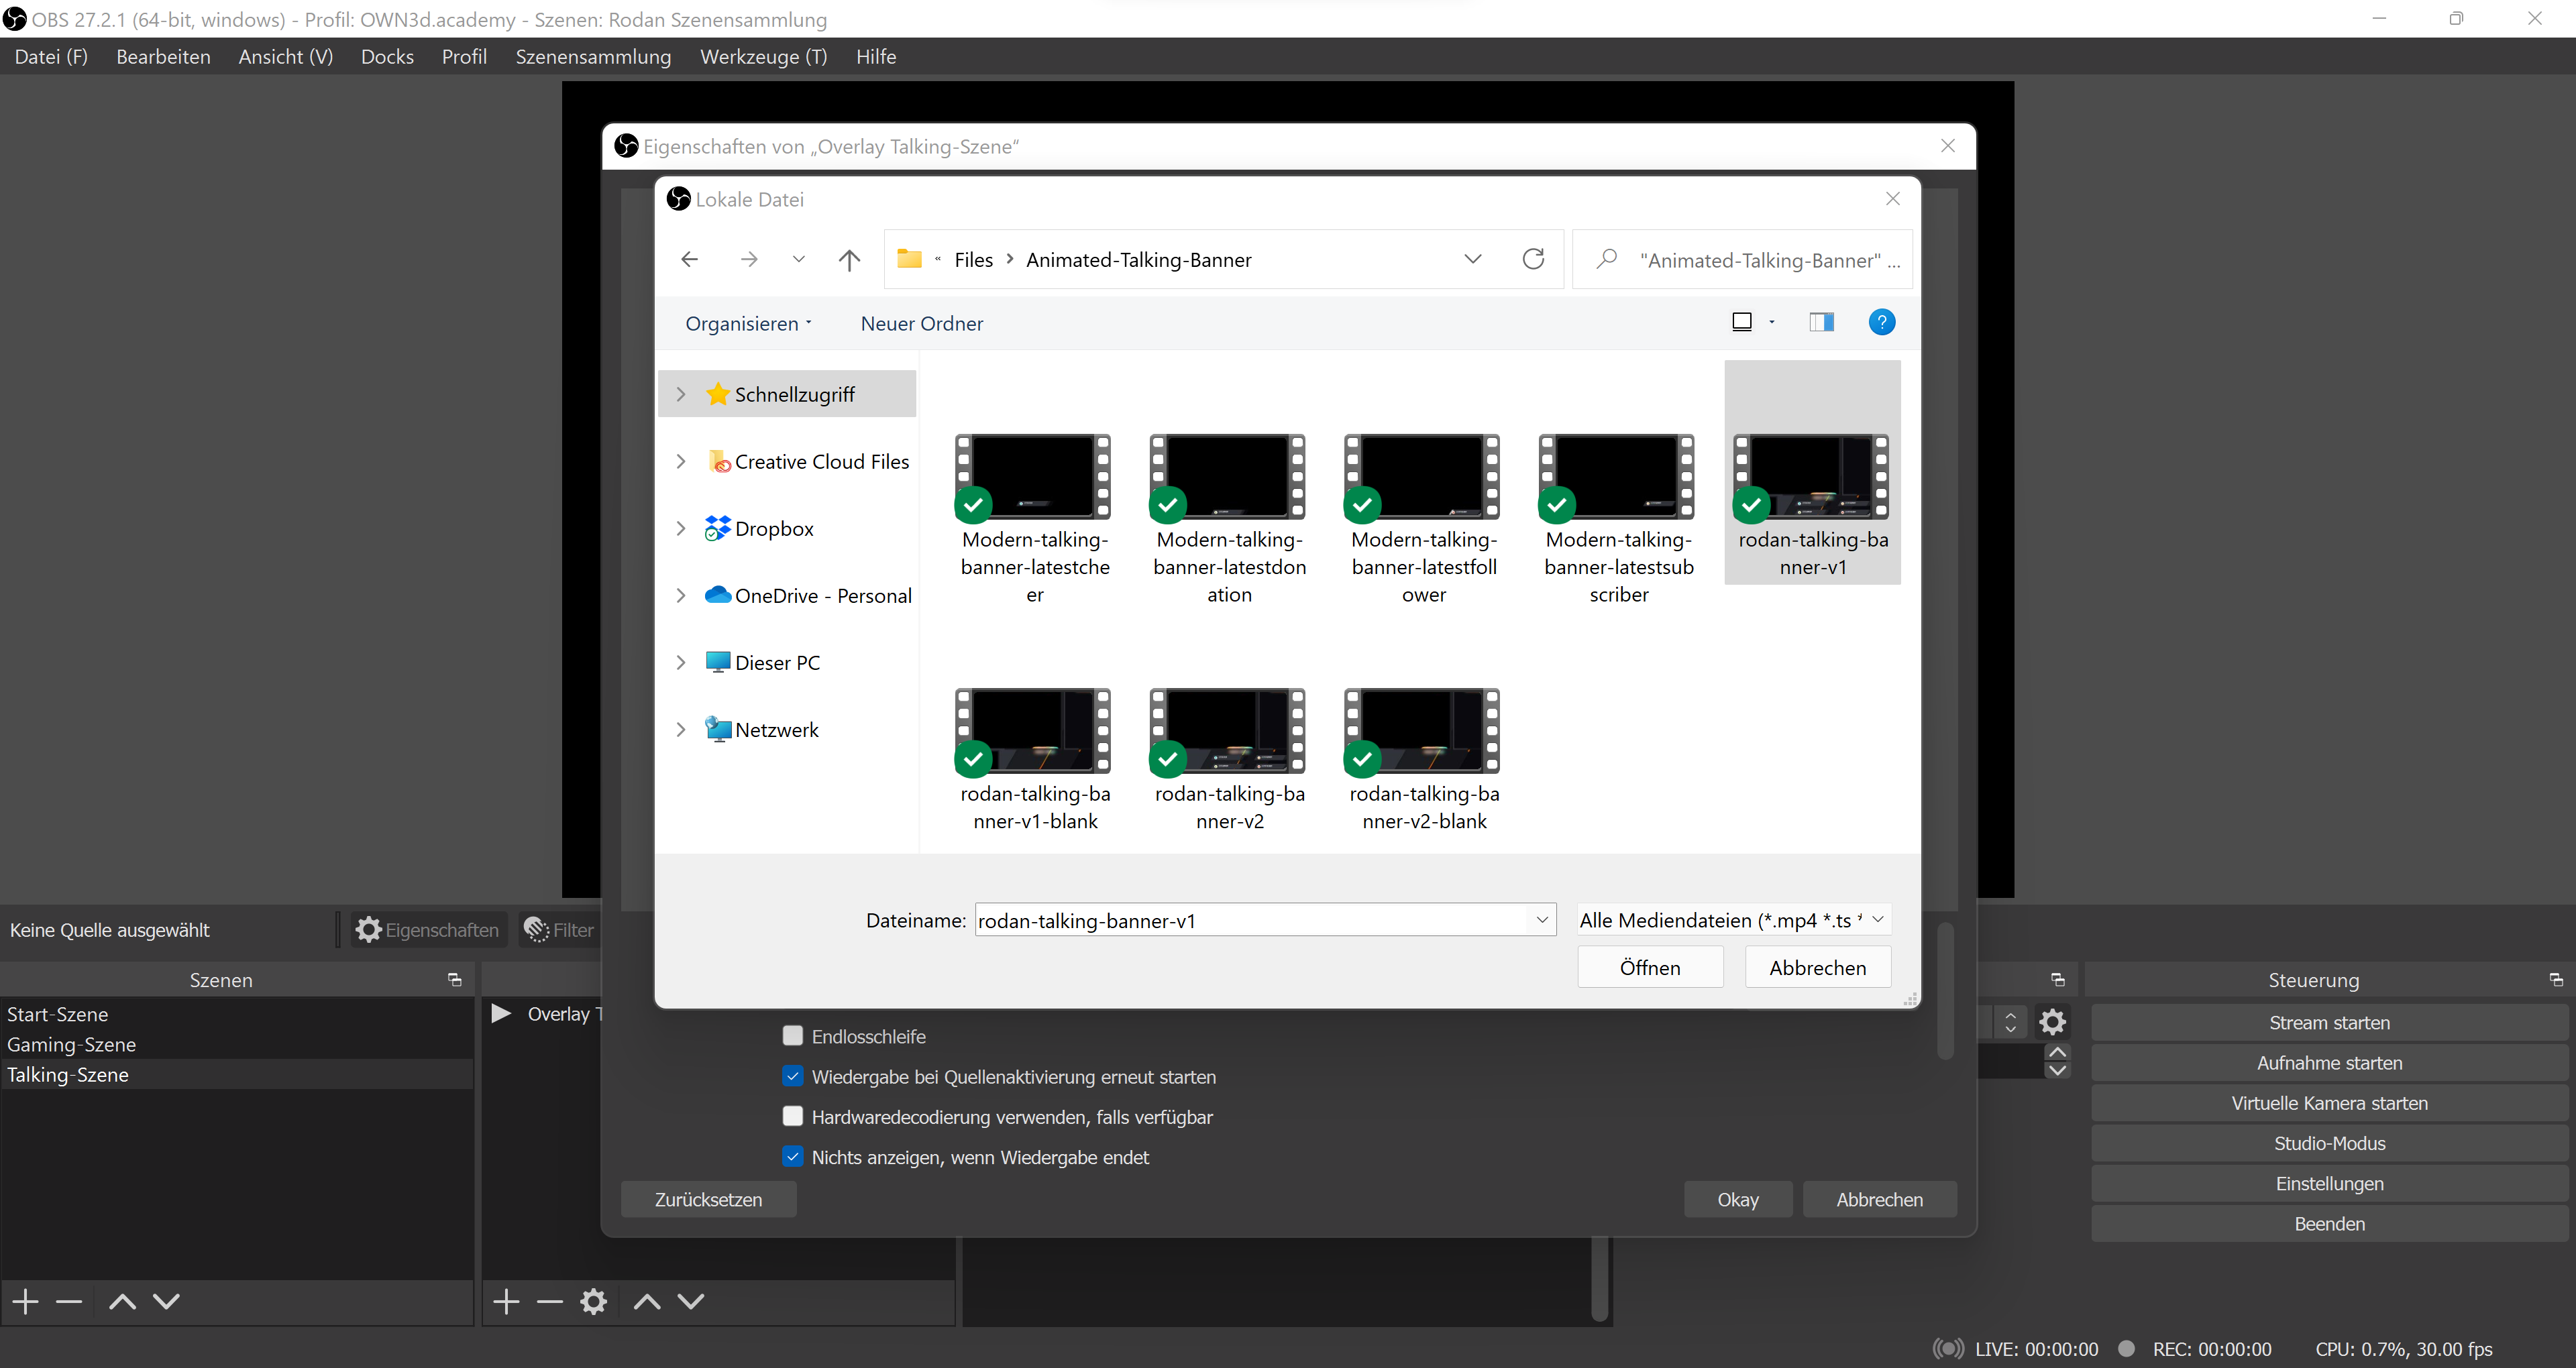Go up one folder level arrow
The image size is (2576, 1368).
pyautogui.click(x=849, y=260)
